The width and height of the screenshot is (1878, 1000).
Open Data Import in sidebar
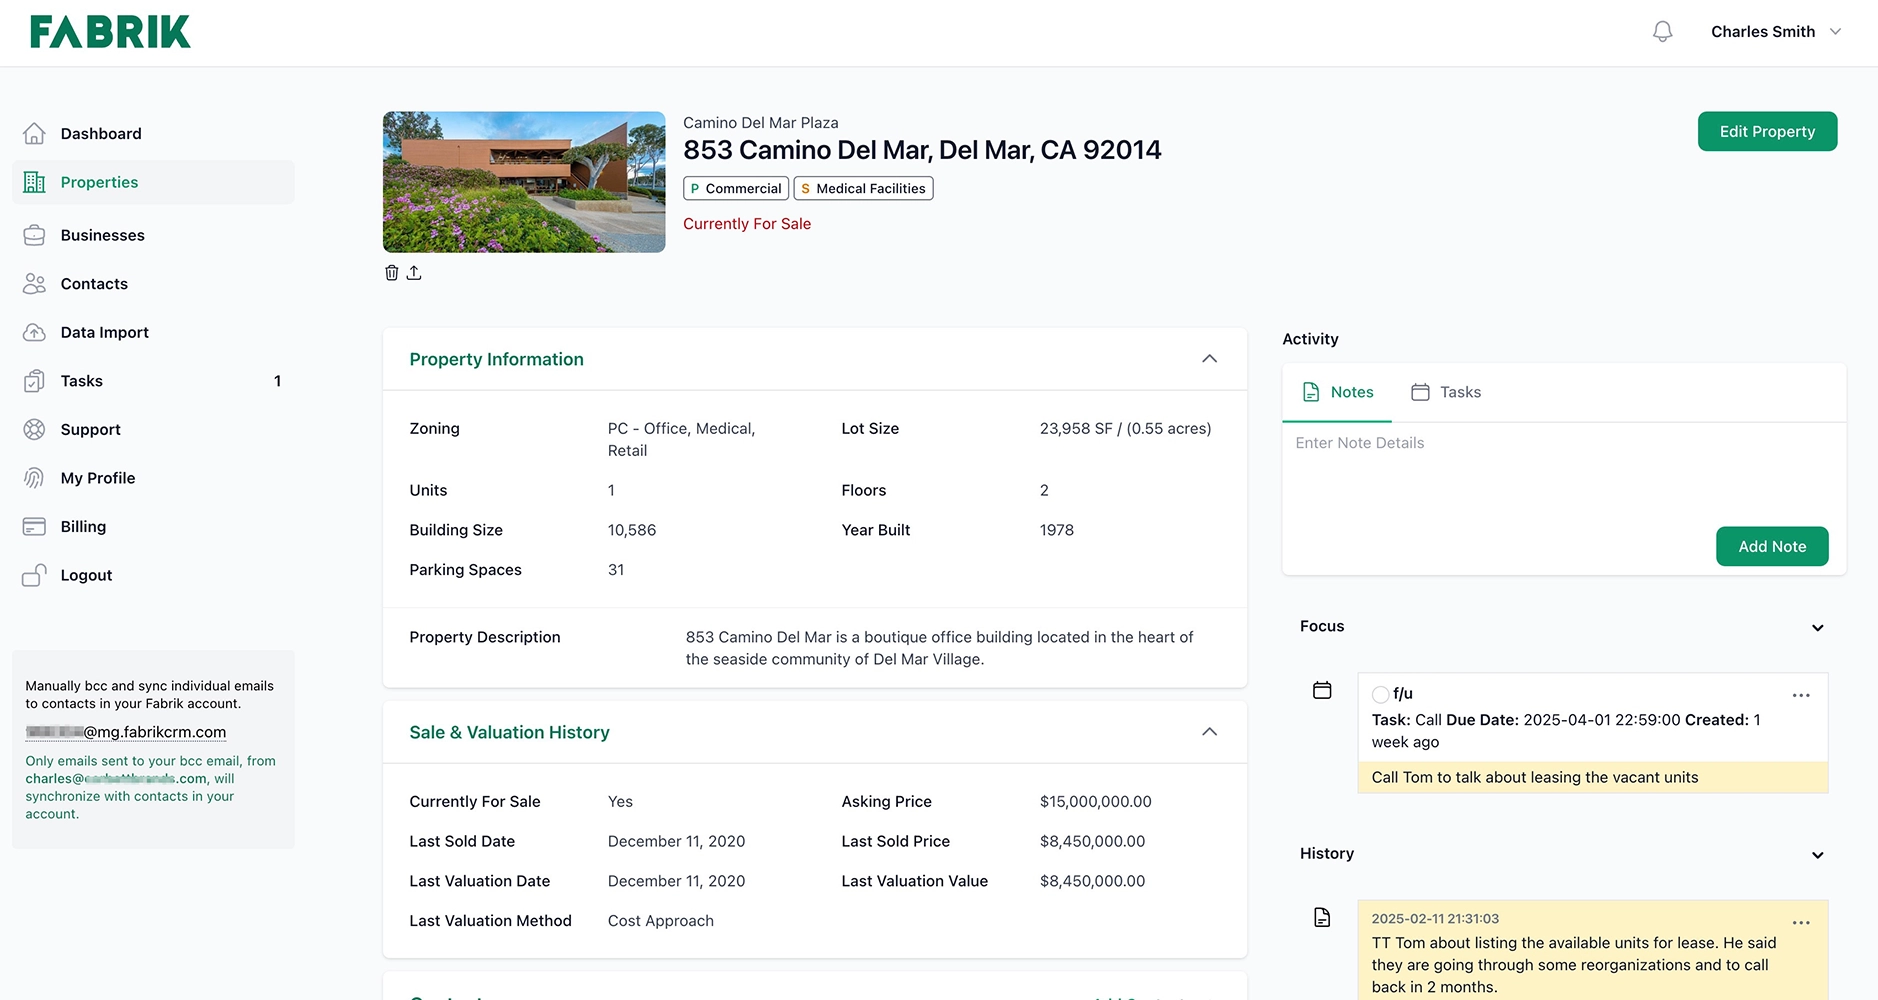(153, 332)
